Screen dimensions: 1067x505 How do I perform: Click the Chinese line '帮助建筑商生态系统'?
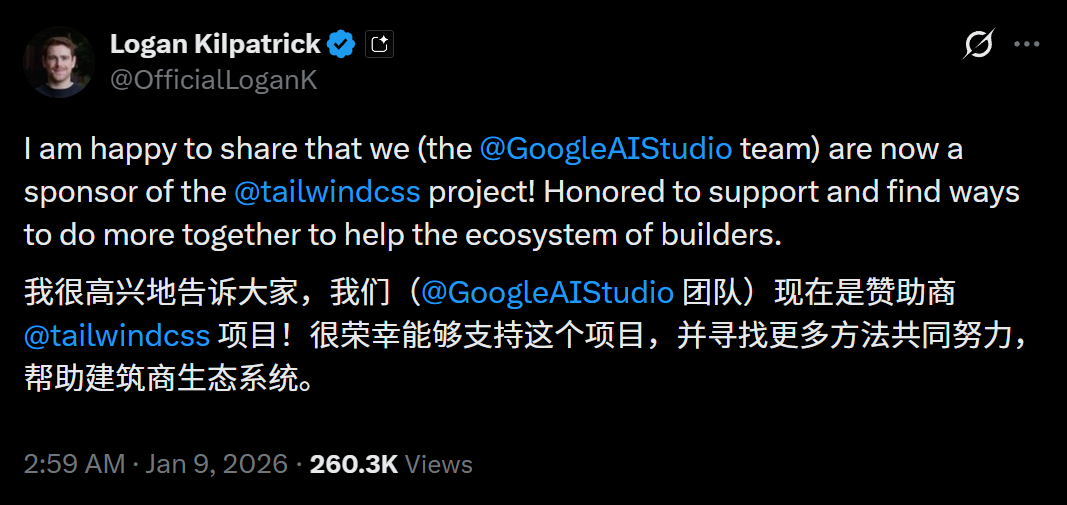pyautogui.click(x=161, y=378)
